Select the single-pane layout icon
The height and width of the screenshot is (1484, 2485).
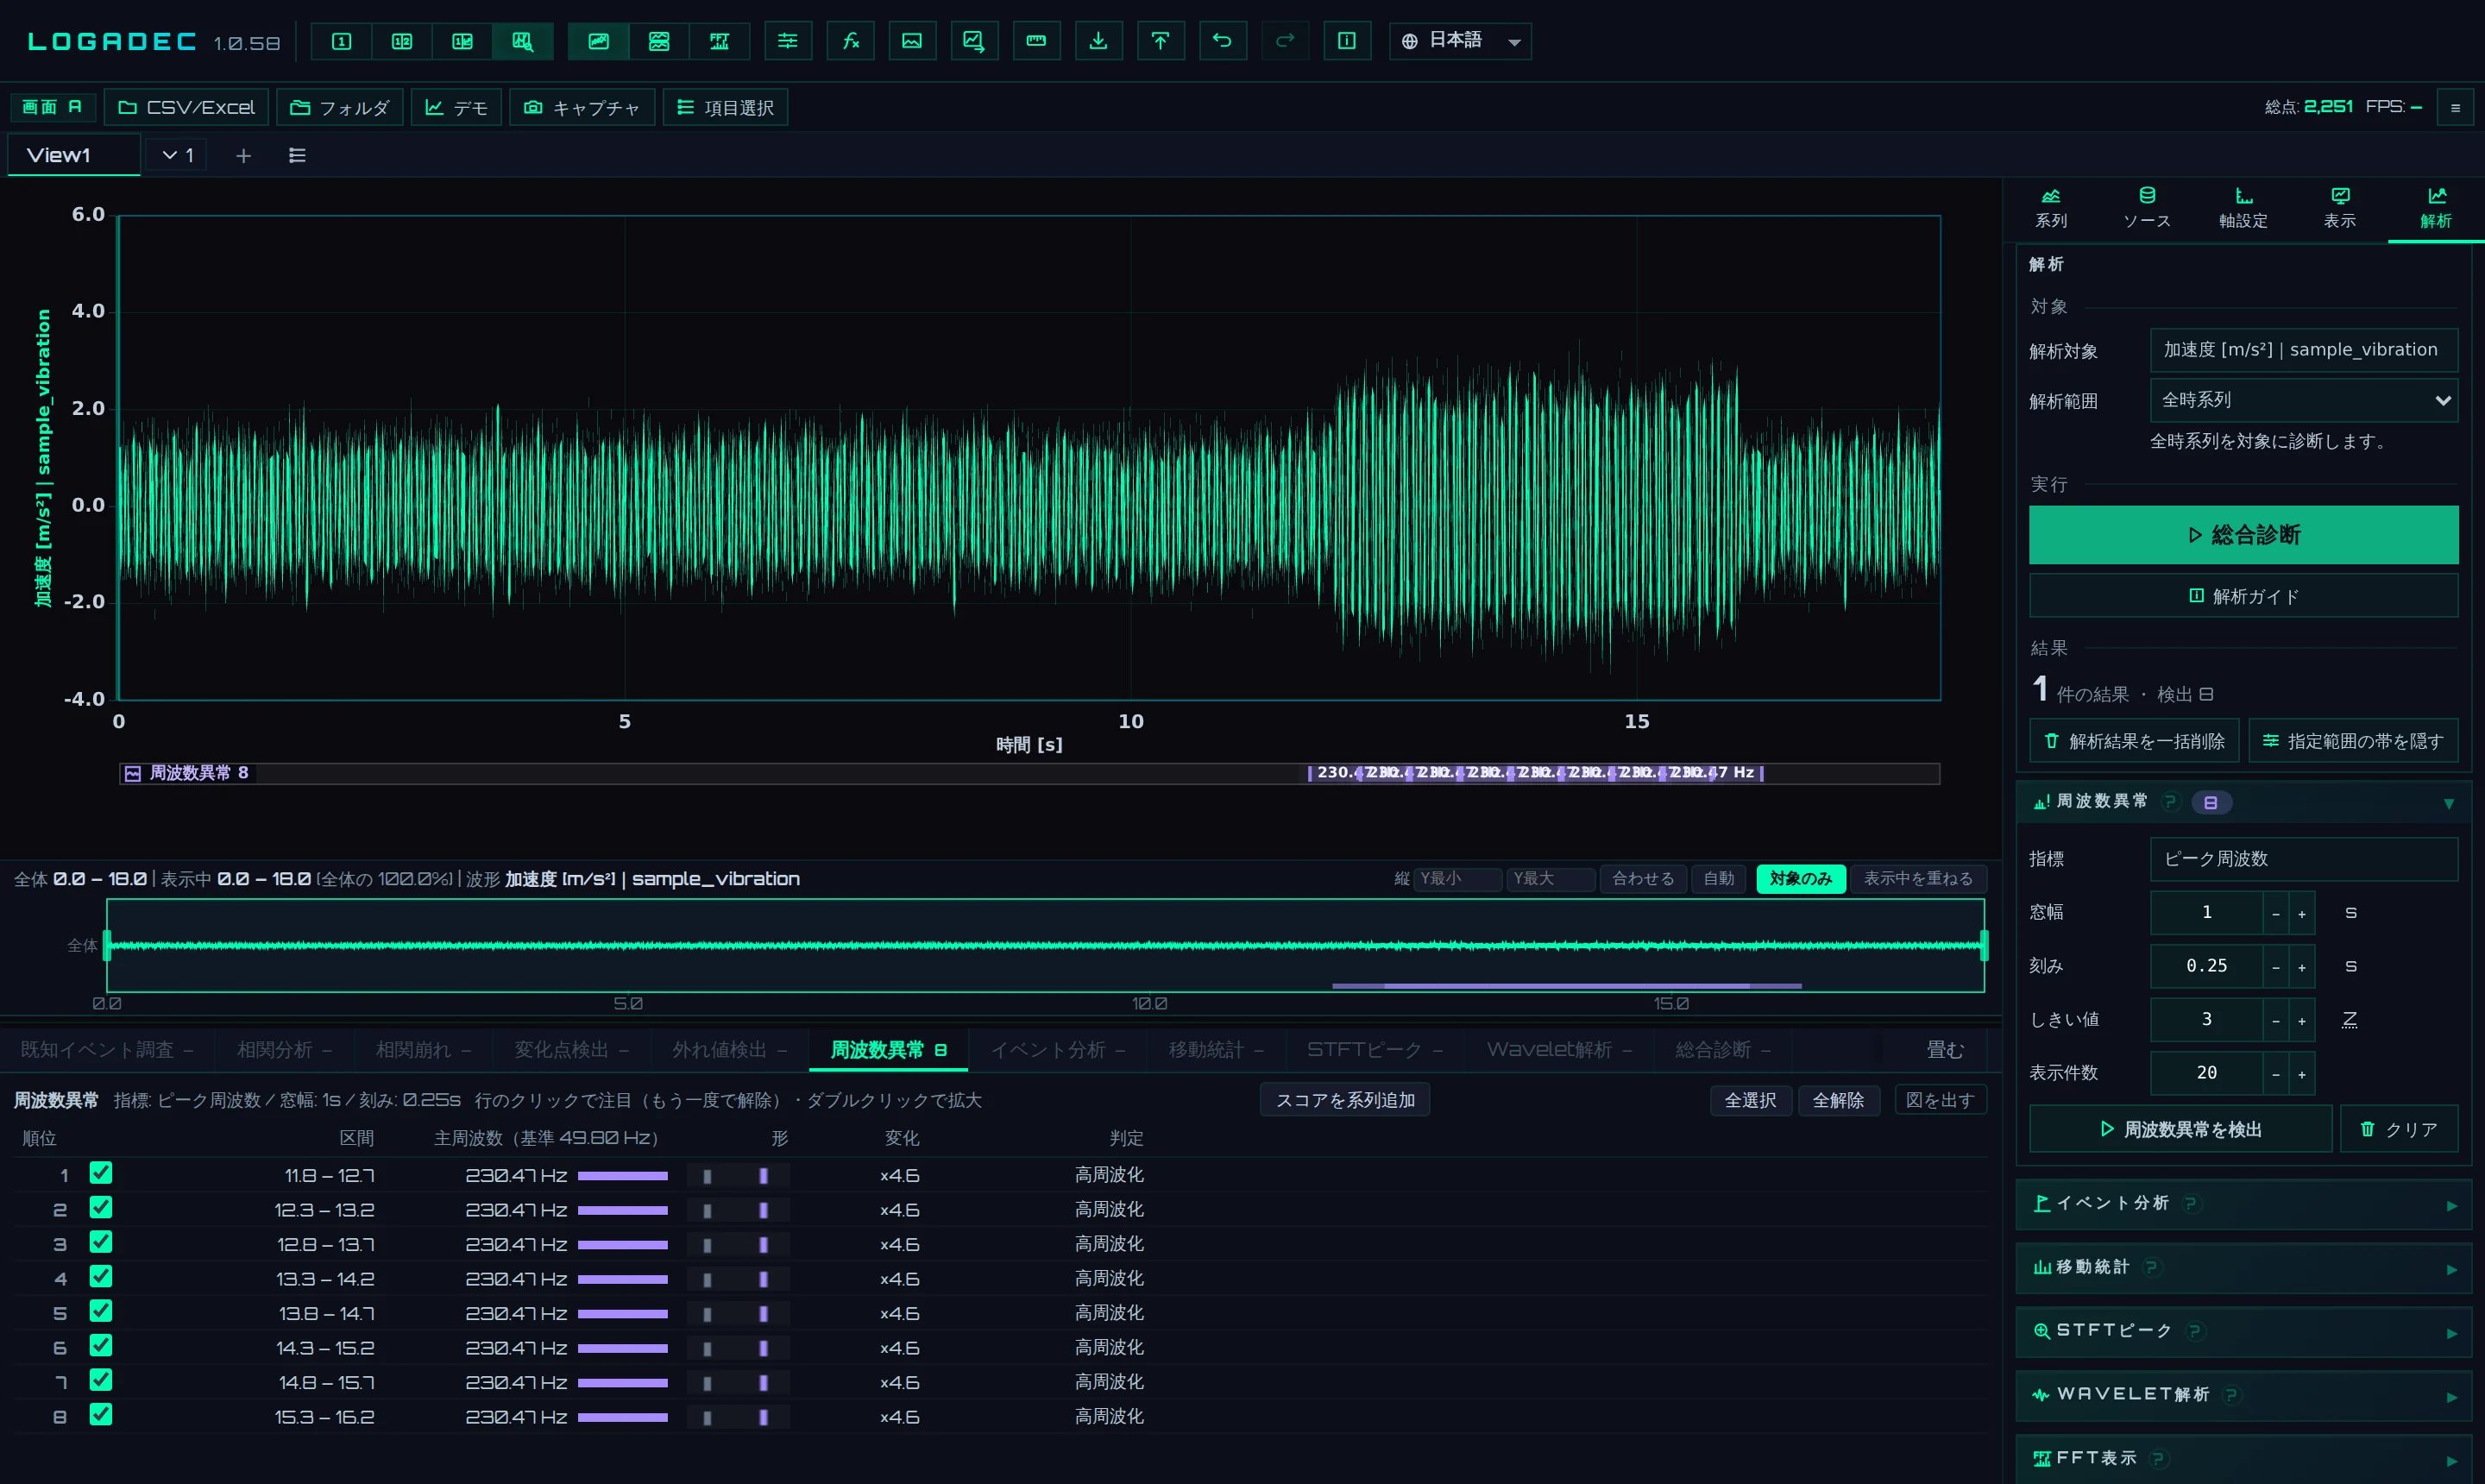click(341, 41)
